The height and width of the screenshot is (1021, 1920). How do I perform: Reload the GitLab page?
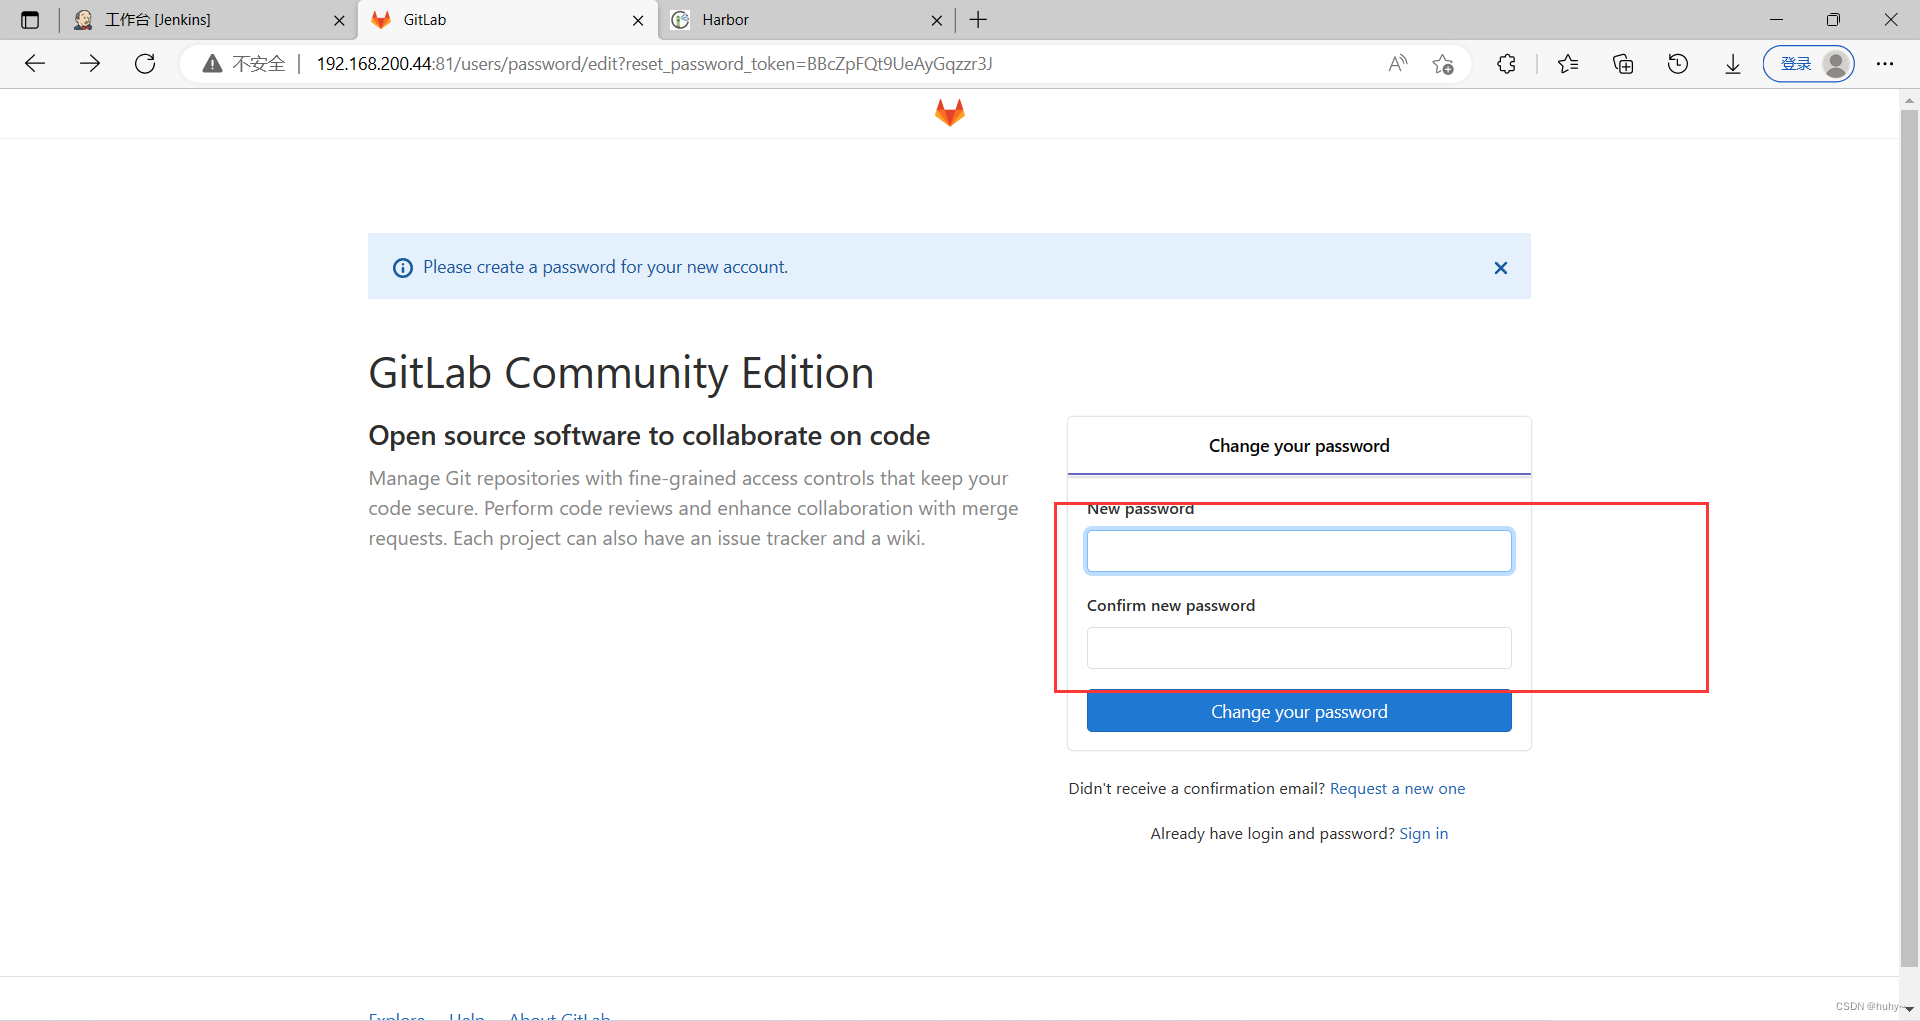point(145,64)
